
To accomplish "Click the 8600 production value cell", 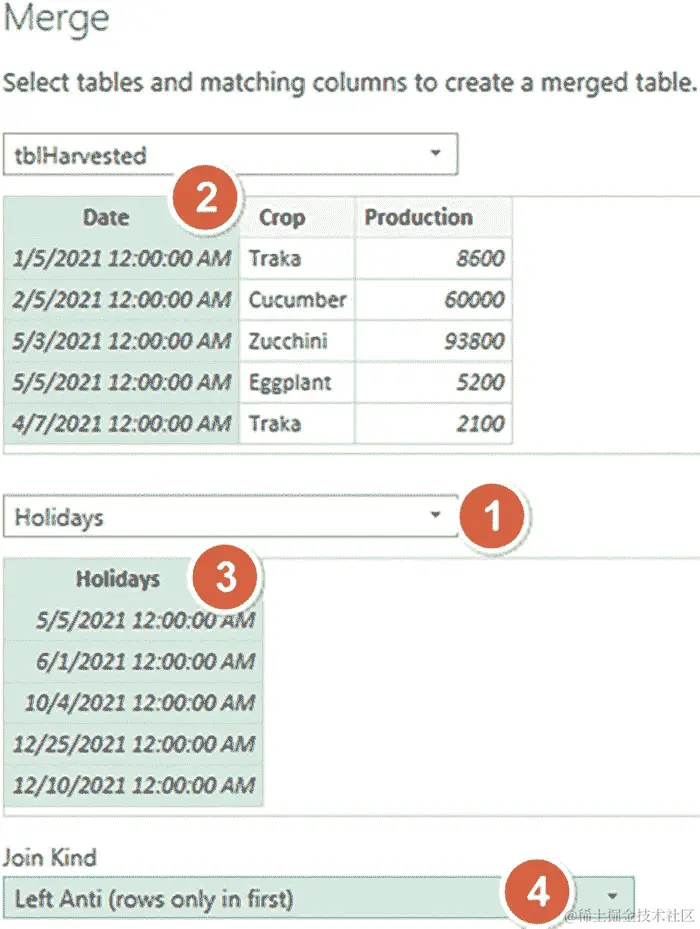I will point(433,258).
